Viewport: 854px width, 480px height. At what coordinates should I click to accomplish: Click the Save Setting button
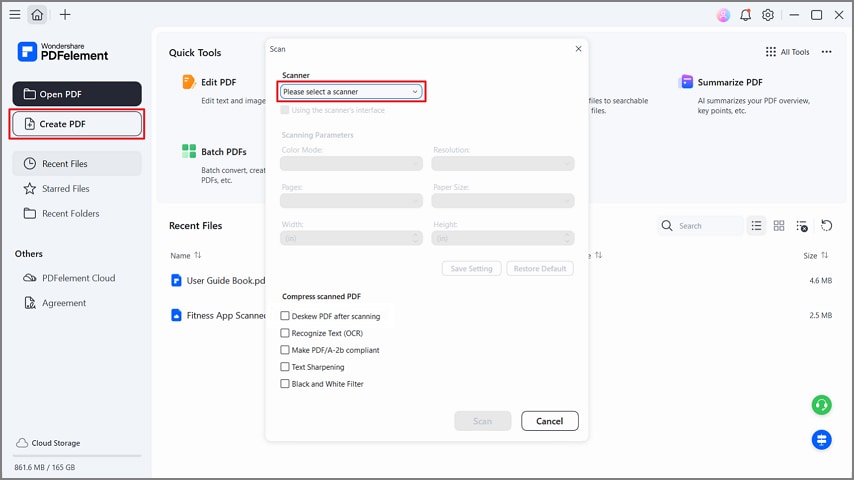[471, 268]
